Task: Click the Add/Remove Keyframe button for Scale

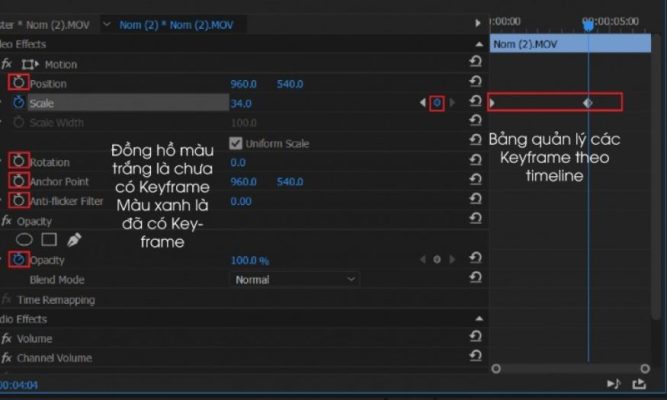Action: [x=437, y=103]
